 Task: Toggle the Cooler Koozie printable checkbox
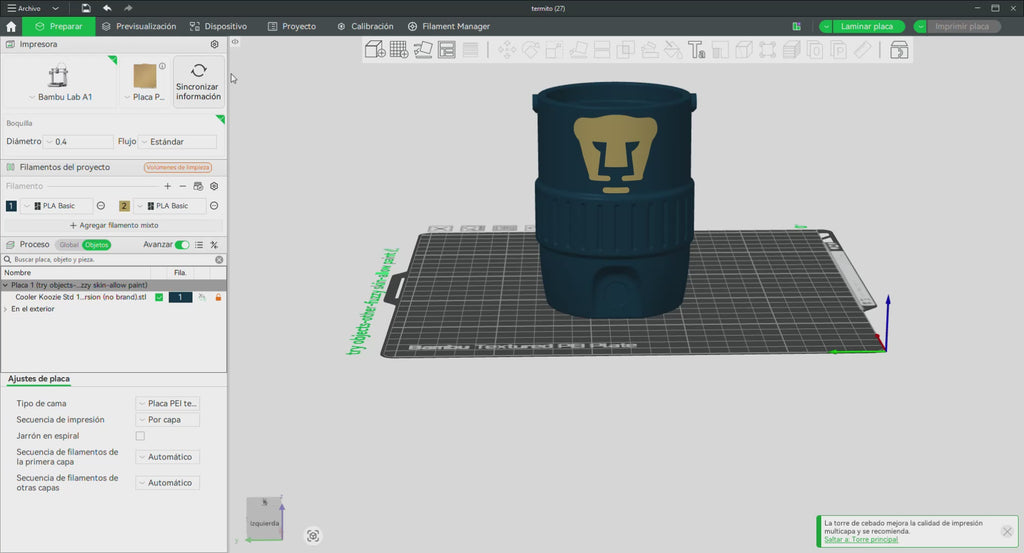tap(159, 297)
